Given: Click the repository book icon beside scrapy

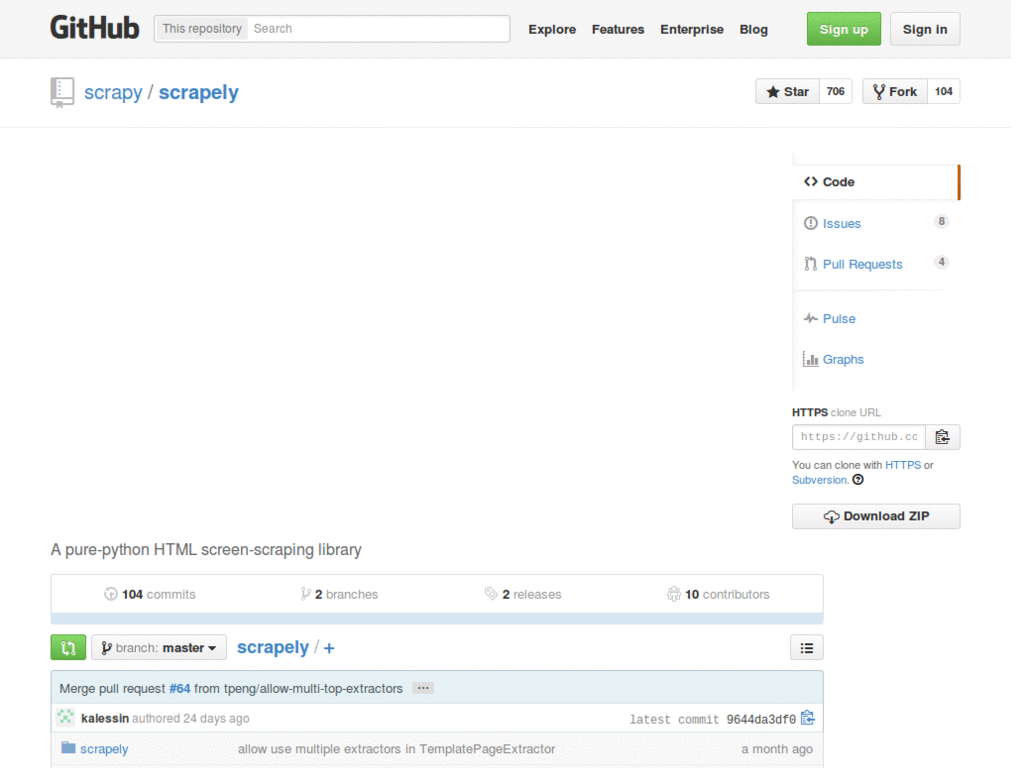Looking at the screenshot, I should click(x=62, y=92).
